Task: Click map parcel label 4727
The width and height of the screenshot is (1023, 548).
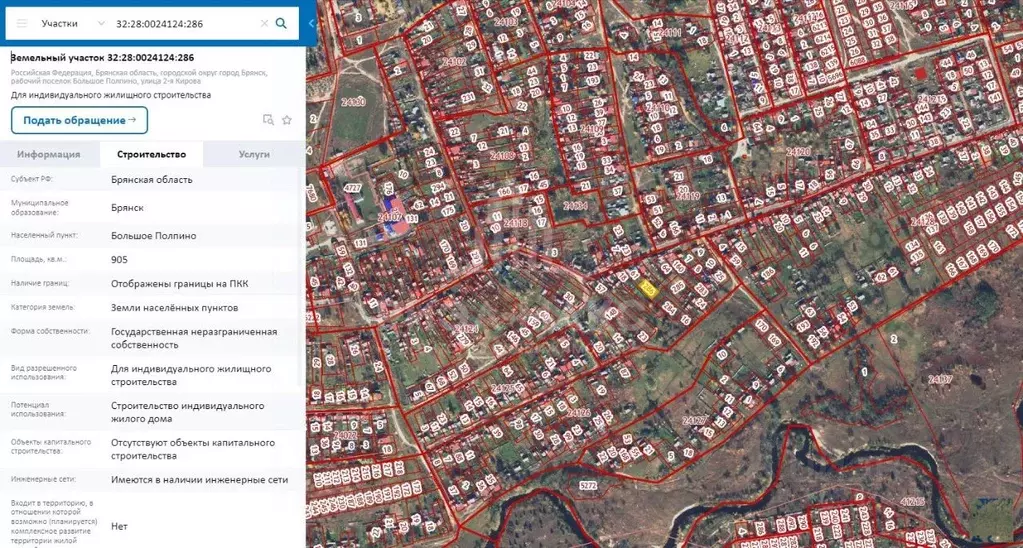Action: (353, 189)
